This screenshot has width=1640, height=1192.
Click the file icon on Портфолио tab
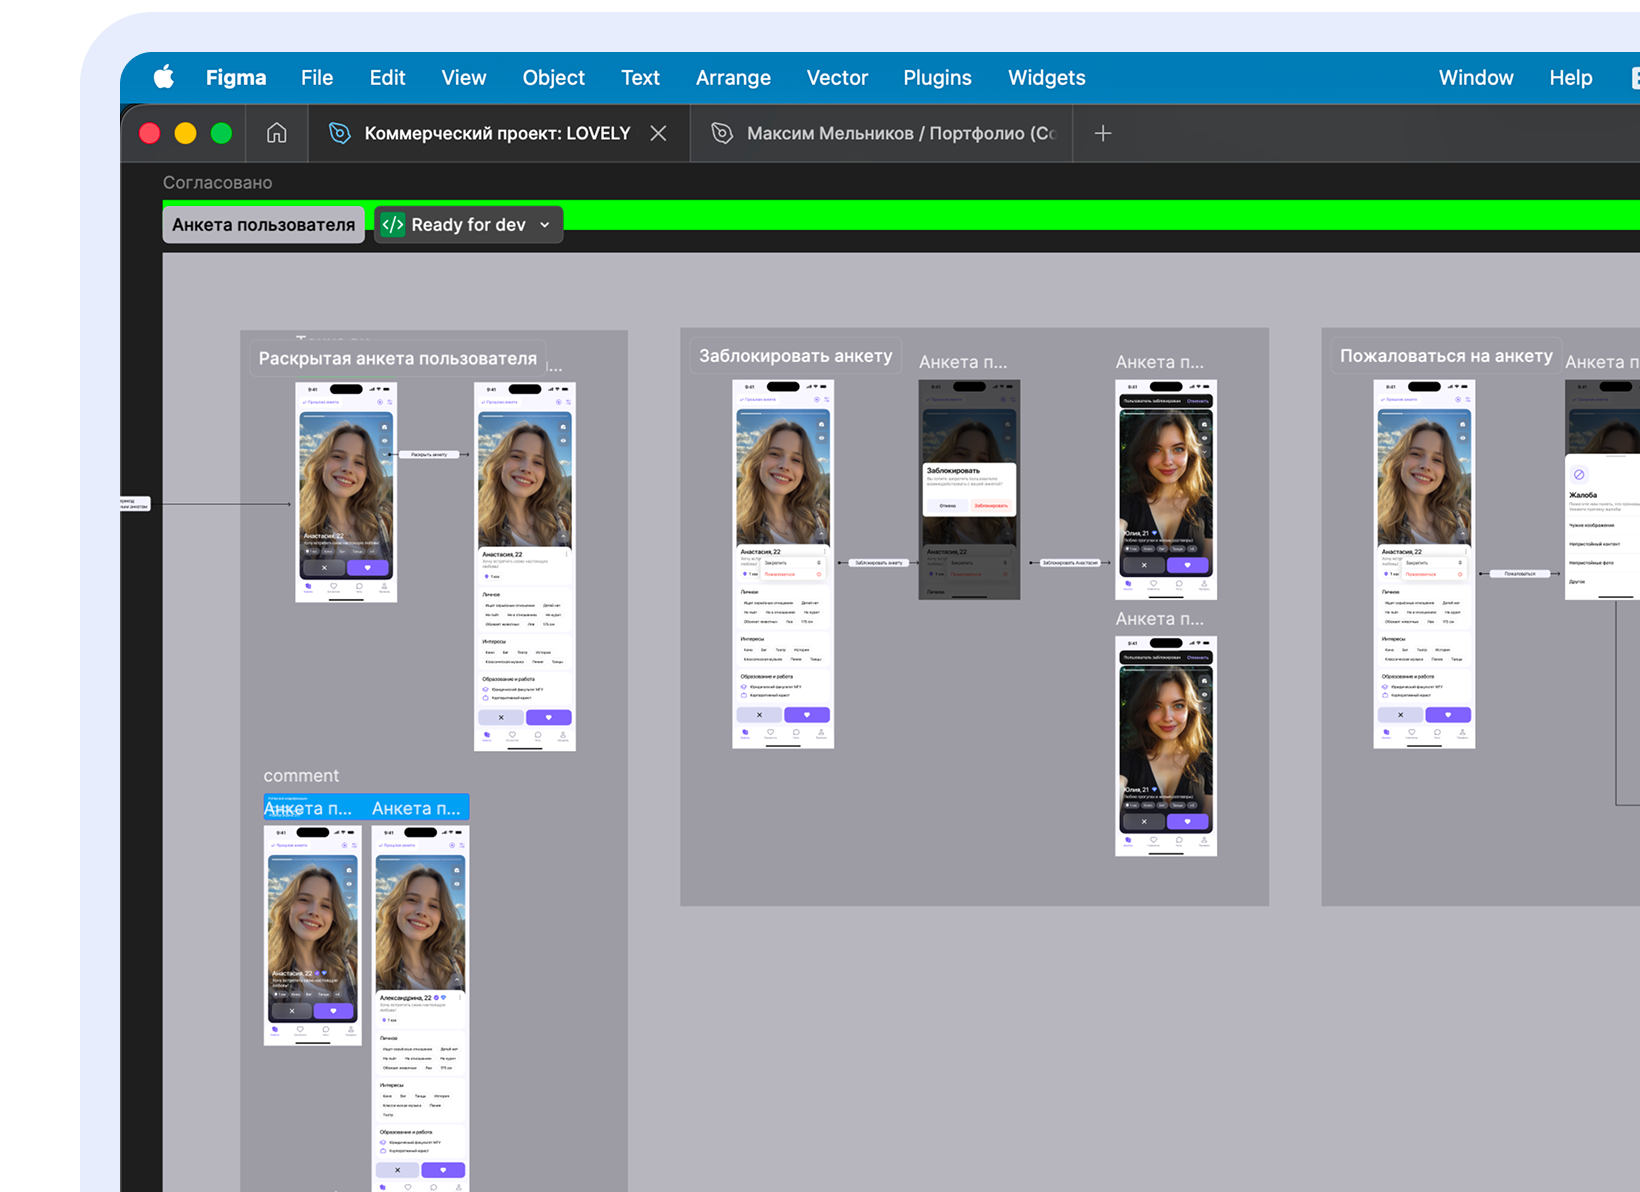click(721, 133)
